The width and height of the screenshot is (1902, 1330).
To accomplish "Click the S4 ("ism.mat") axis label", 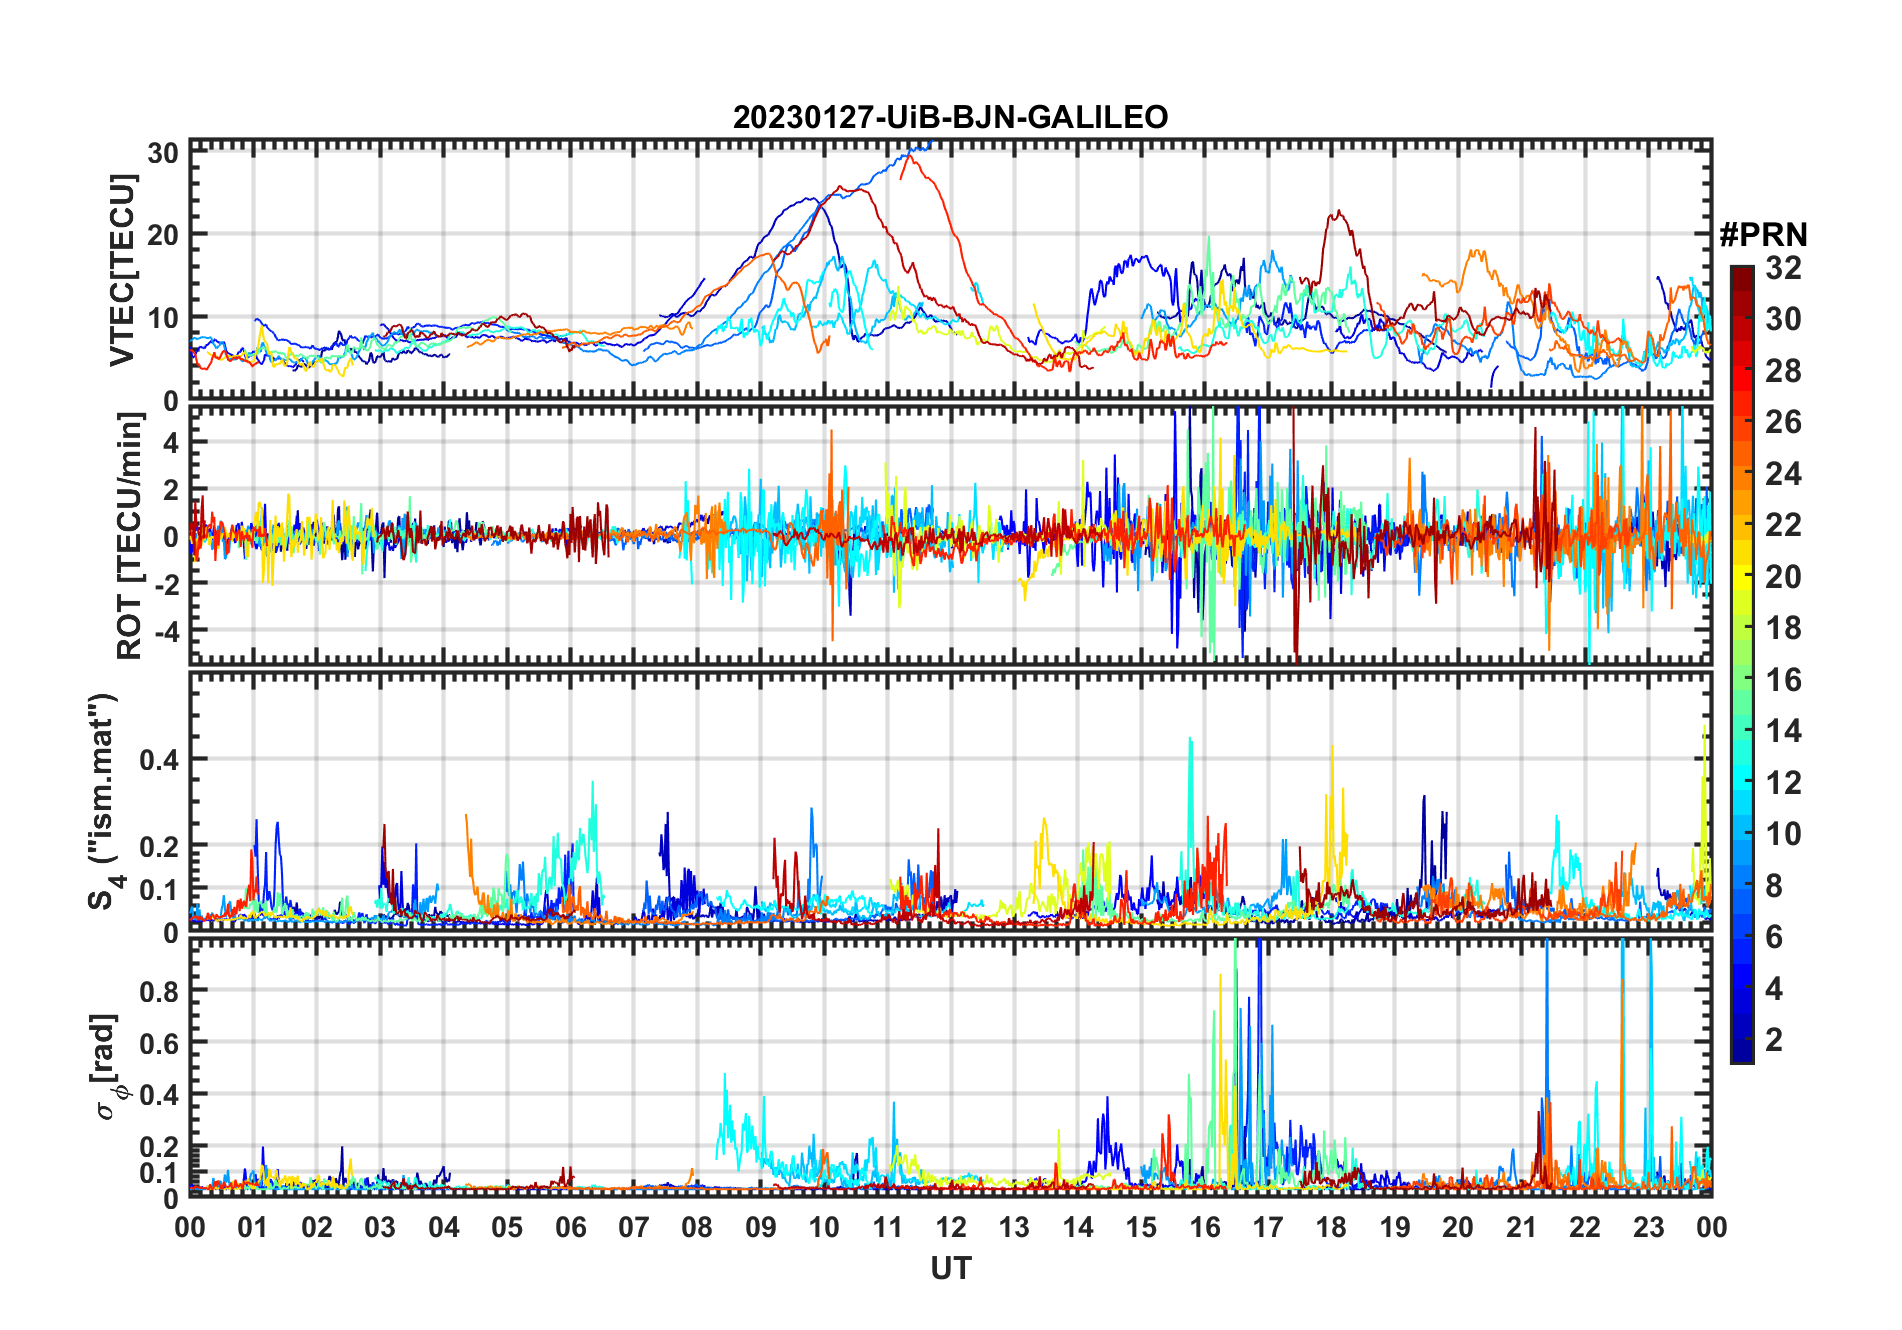I will (104, 802).
